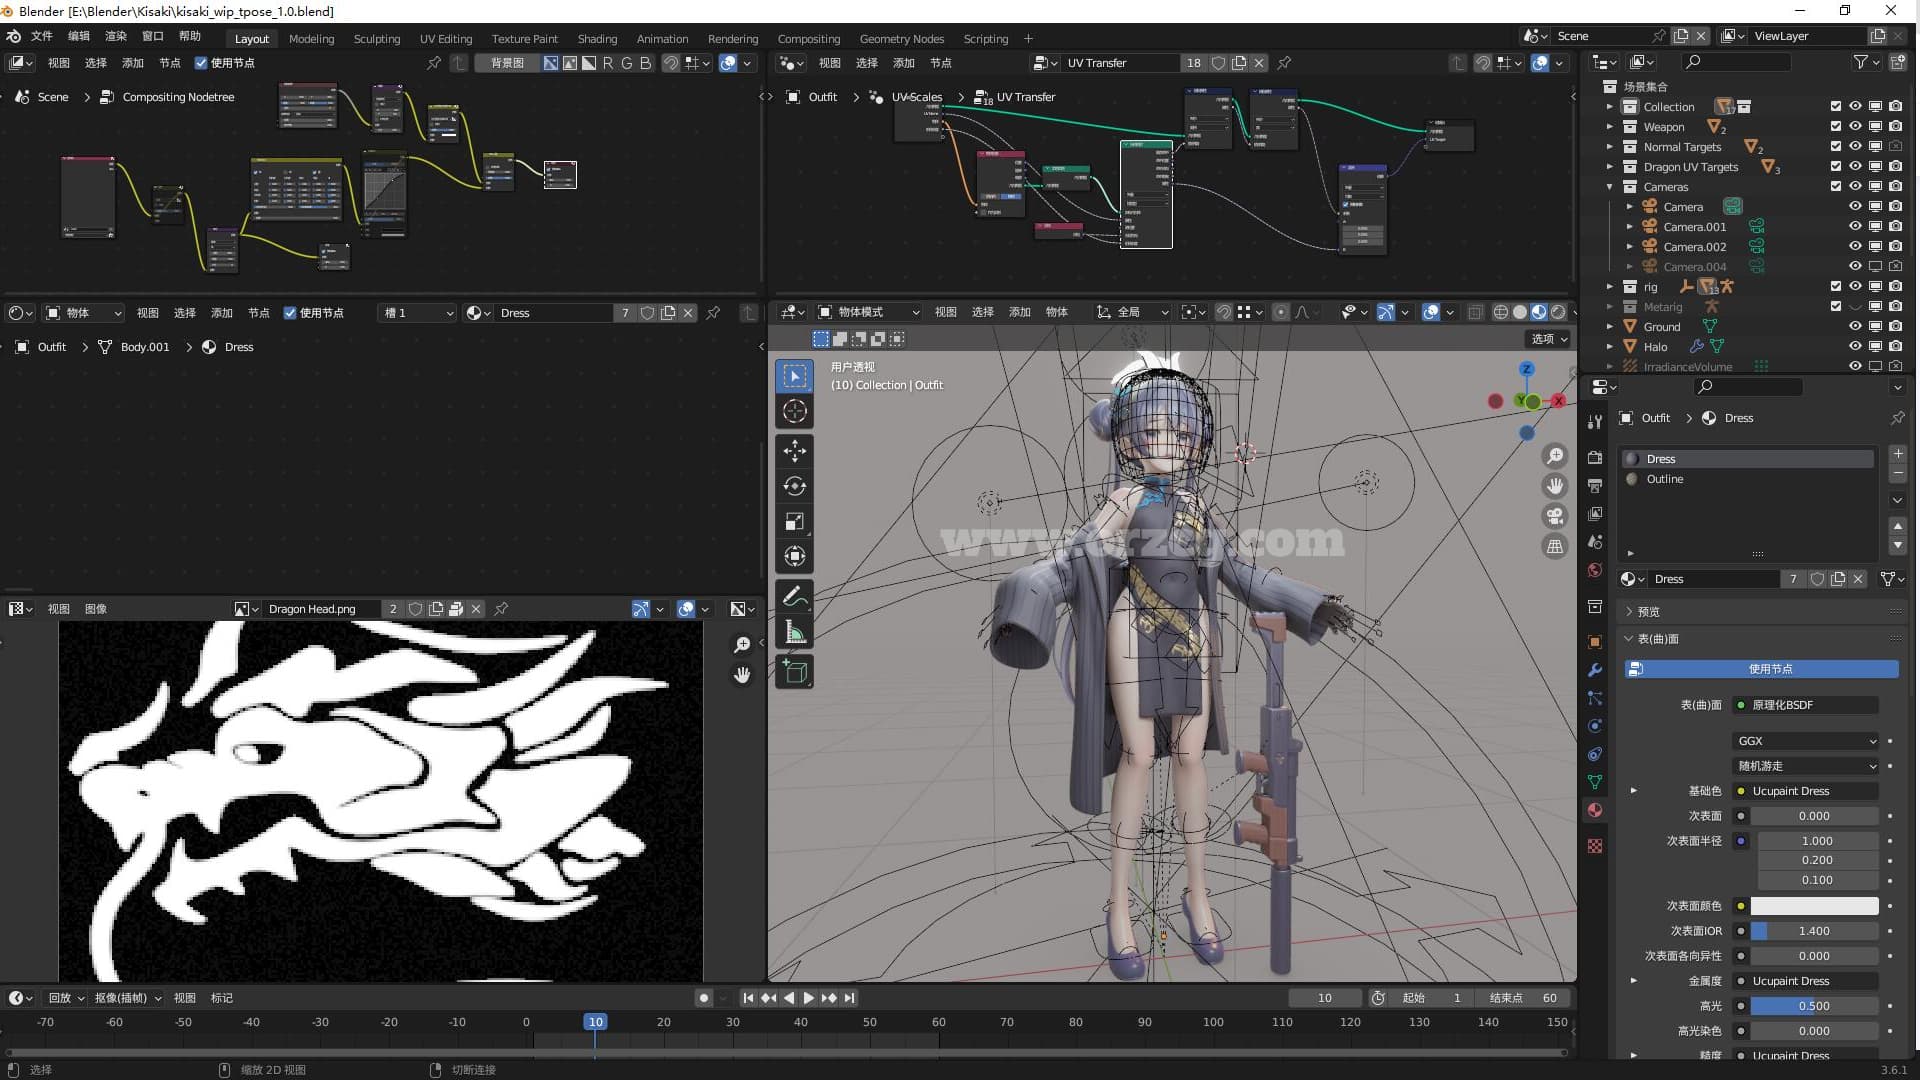1920x1080 pixels.
Task: Open the Output properties tab
Action: [1595, 485]
